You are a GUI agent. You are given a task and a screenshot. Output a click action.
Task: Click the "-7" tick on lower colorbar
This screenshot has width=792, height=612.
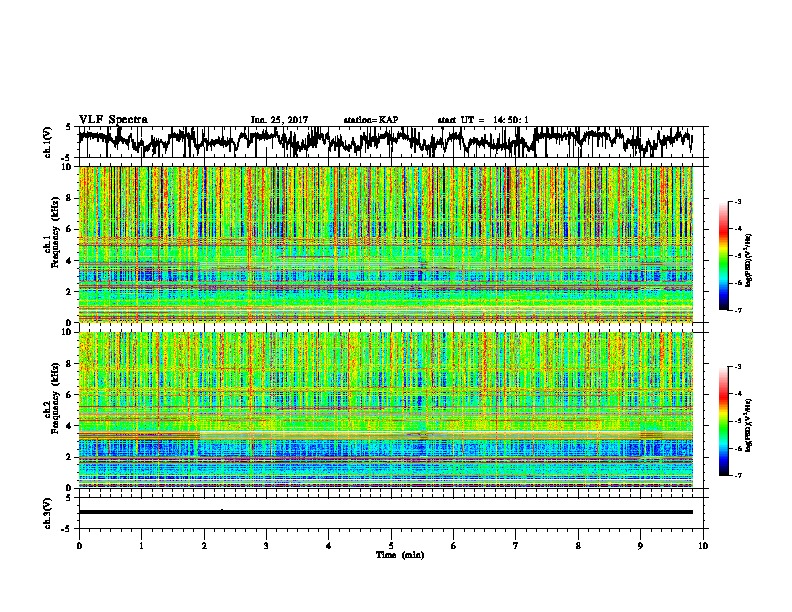pos(738,476)
